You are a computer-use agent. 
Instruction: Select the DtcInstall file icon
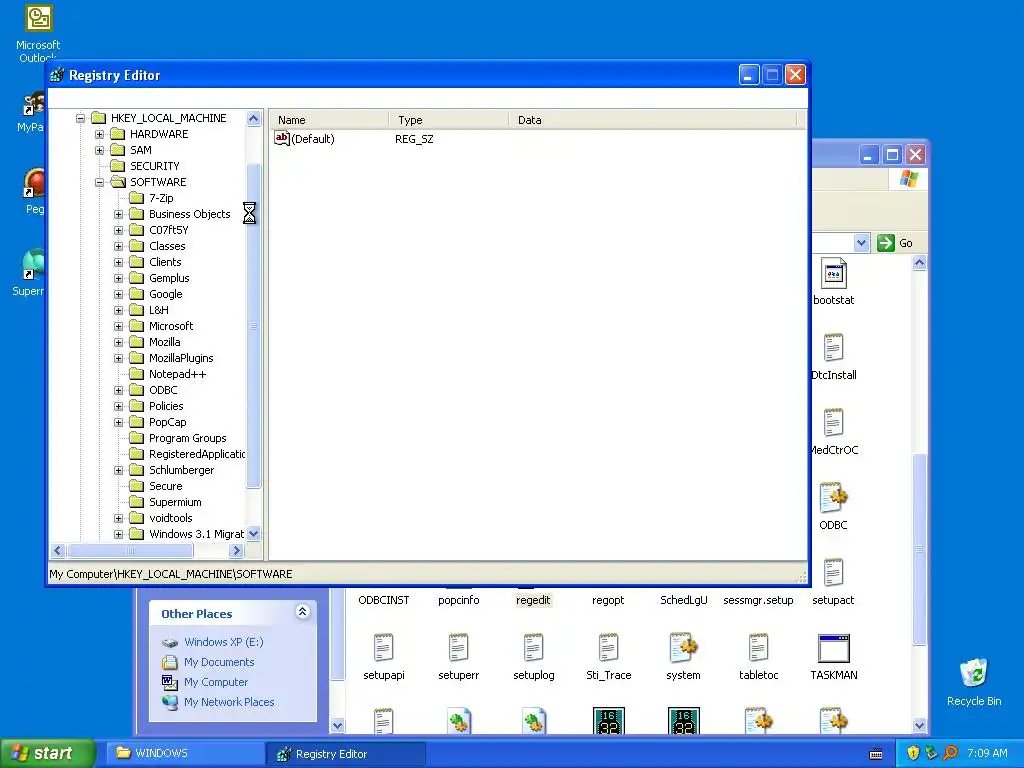pyautogui.click(x=833, y=347)
